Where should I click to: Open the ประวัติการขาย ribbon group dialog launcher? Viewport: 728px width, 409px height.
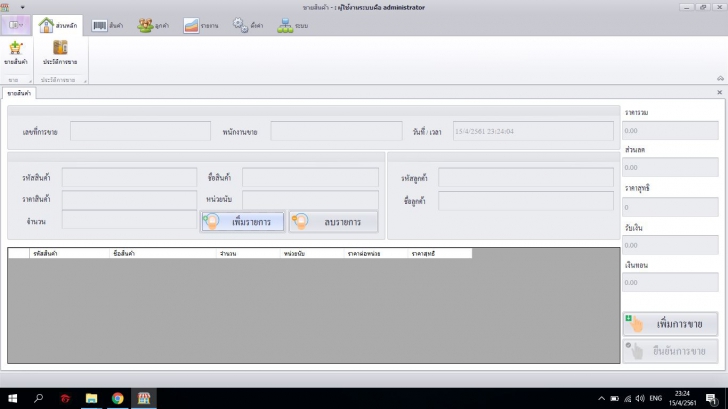pos(85,81)
